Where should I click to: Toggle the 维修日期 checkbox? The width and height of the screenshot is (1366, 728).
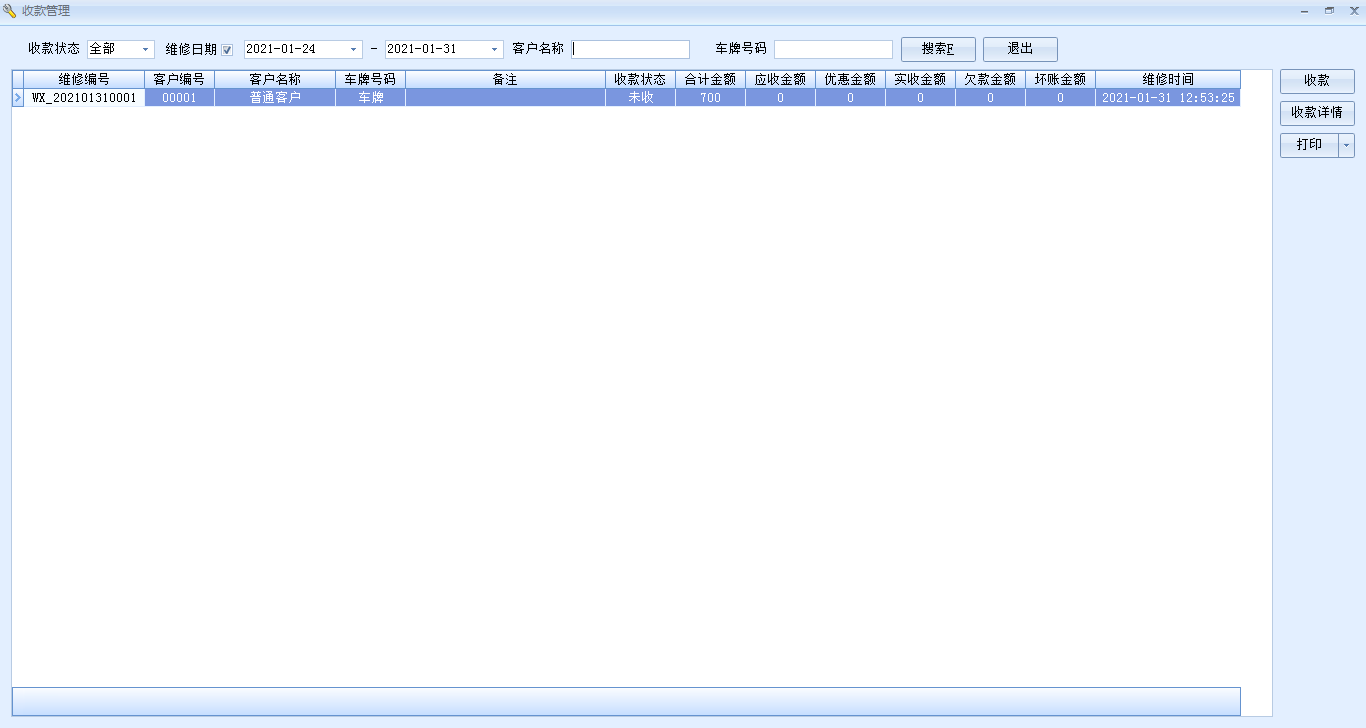pos(227,50)
